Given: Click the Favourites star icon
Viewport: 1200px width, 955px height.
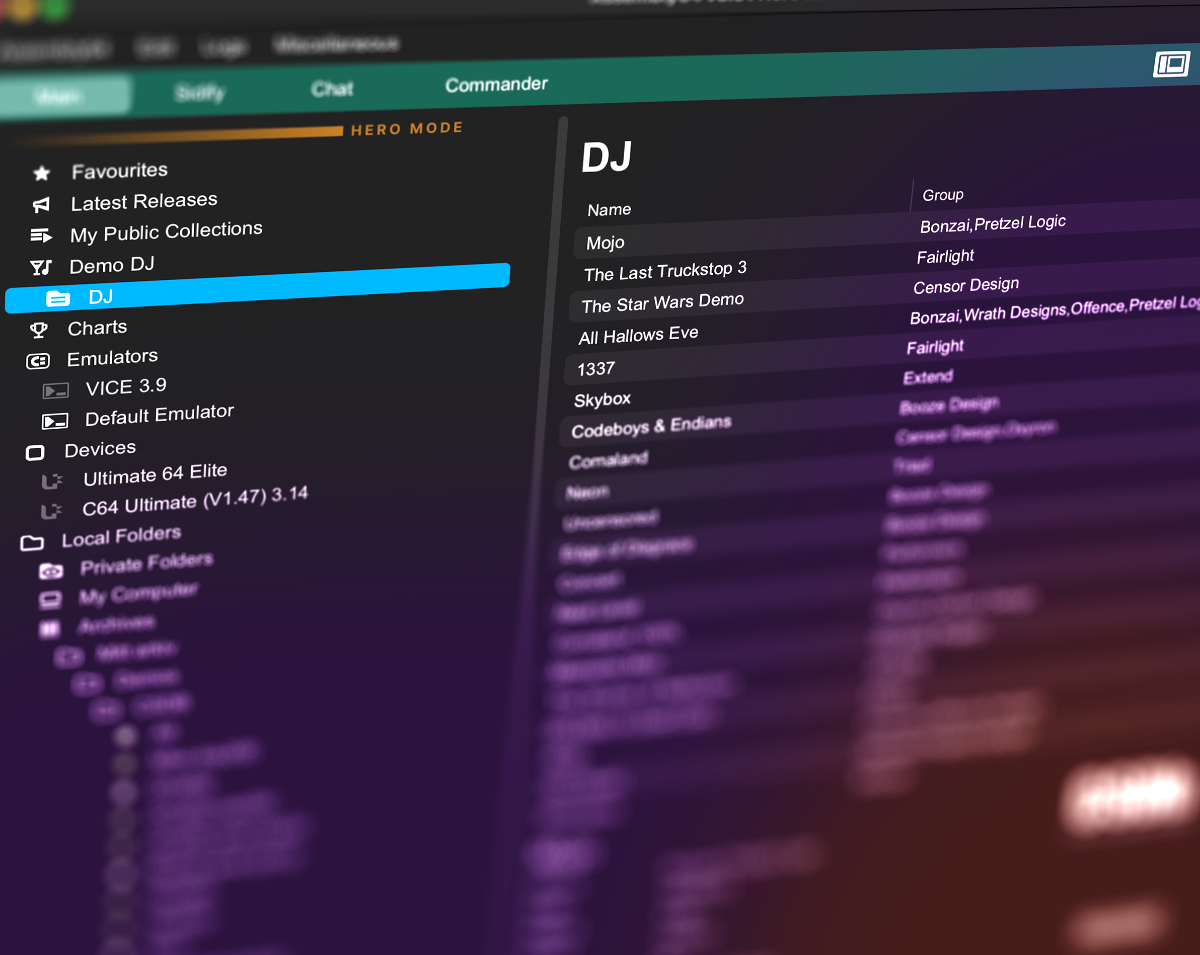Looking at the screenshot, I should coord(42,174).
